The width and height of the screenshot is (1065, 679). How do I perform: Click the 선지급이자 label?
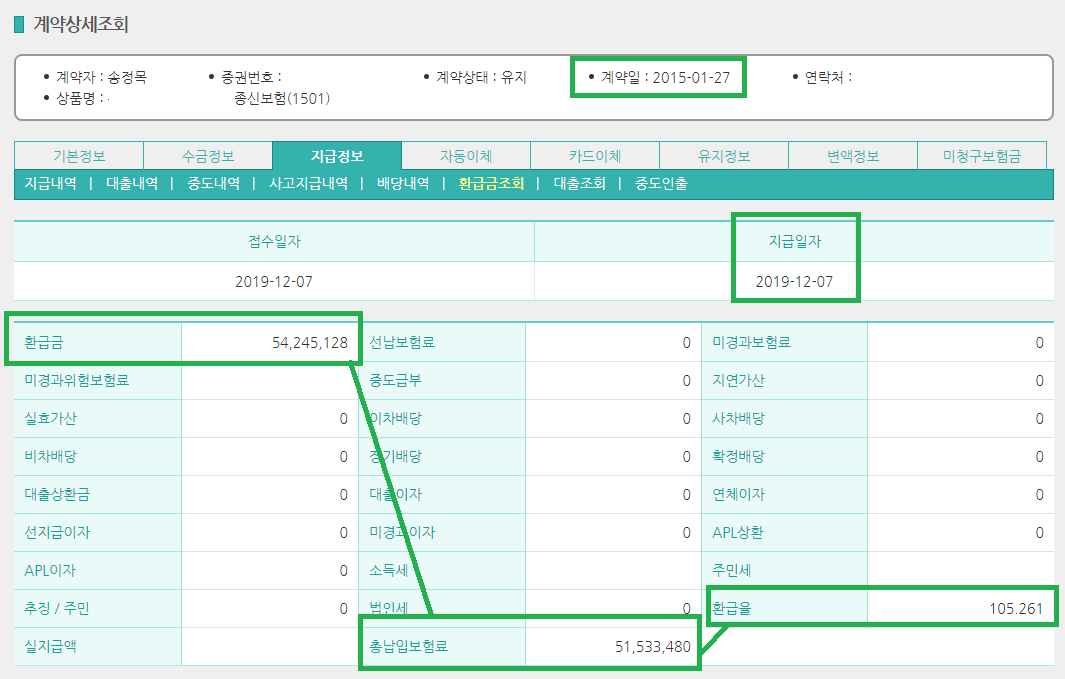click(57, 532)
